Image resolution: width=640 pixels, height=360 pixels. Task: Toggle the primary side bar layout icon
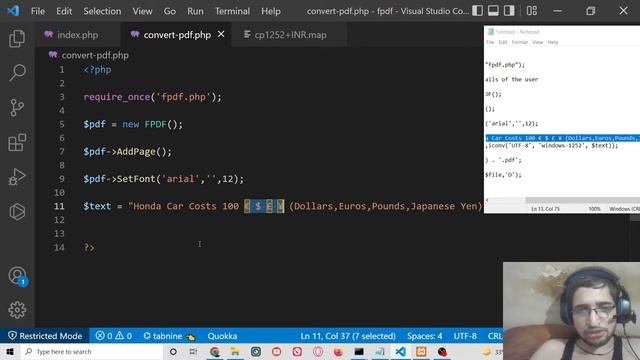(x=477, y=11)
